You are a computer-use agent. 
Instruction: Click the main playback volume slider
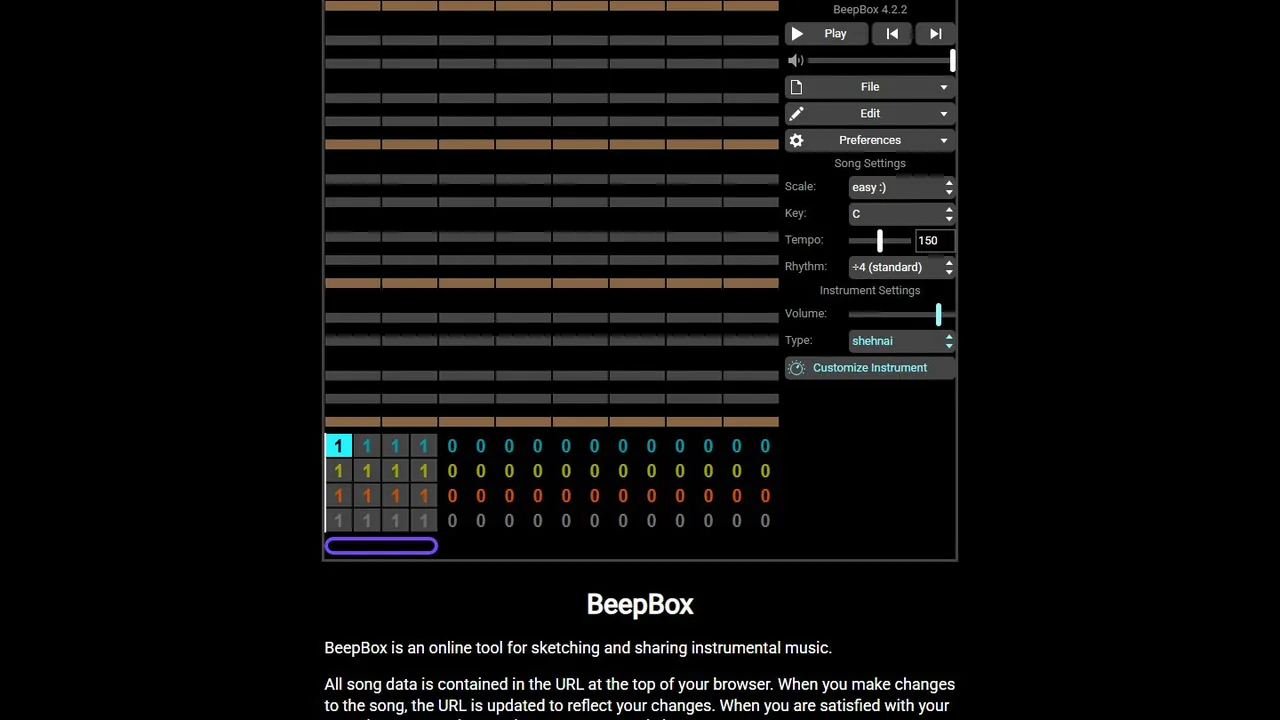881,61
